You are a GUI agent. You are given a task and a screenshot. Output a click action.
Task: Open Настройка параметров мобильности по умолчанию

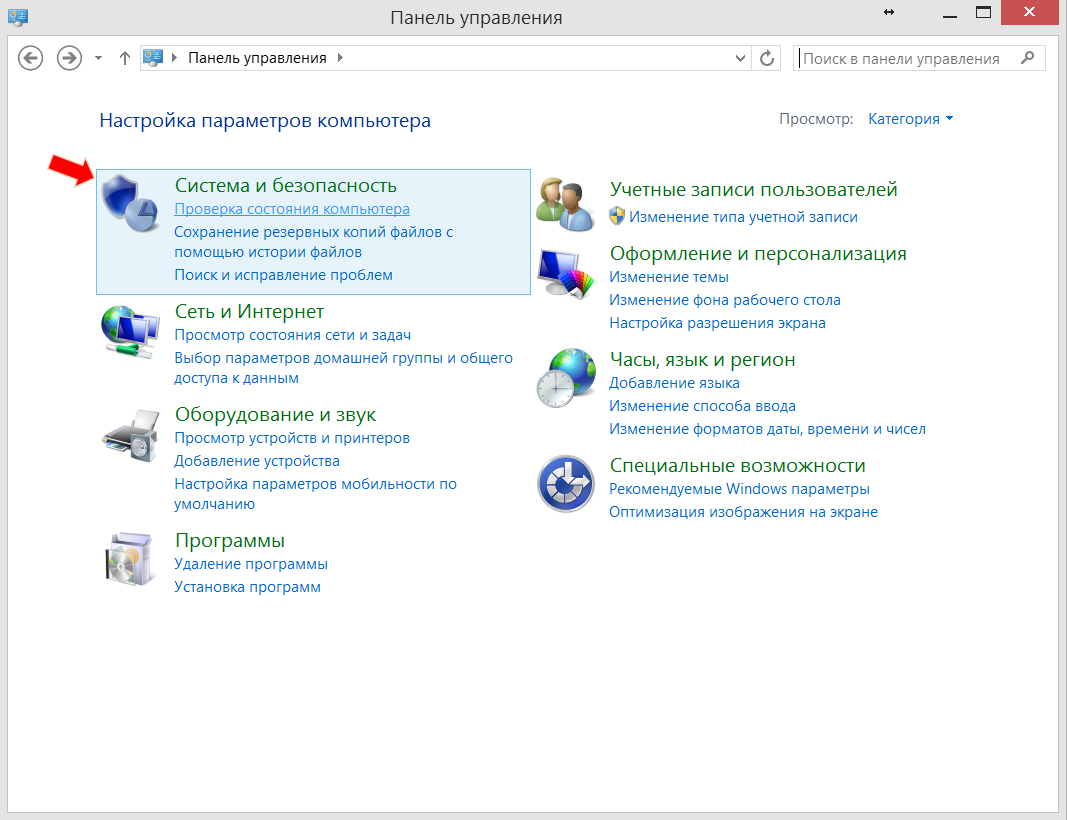click(x=316, y=493)
